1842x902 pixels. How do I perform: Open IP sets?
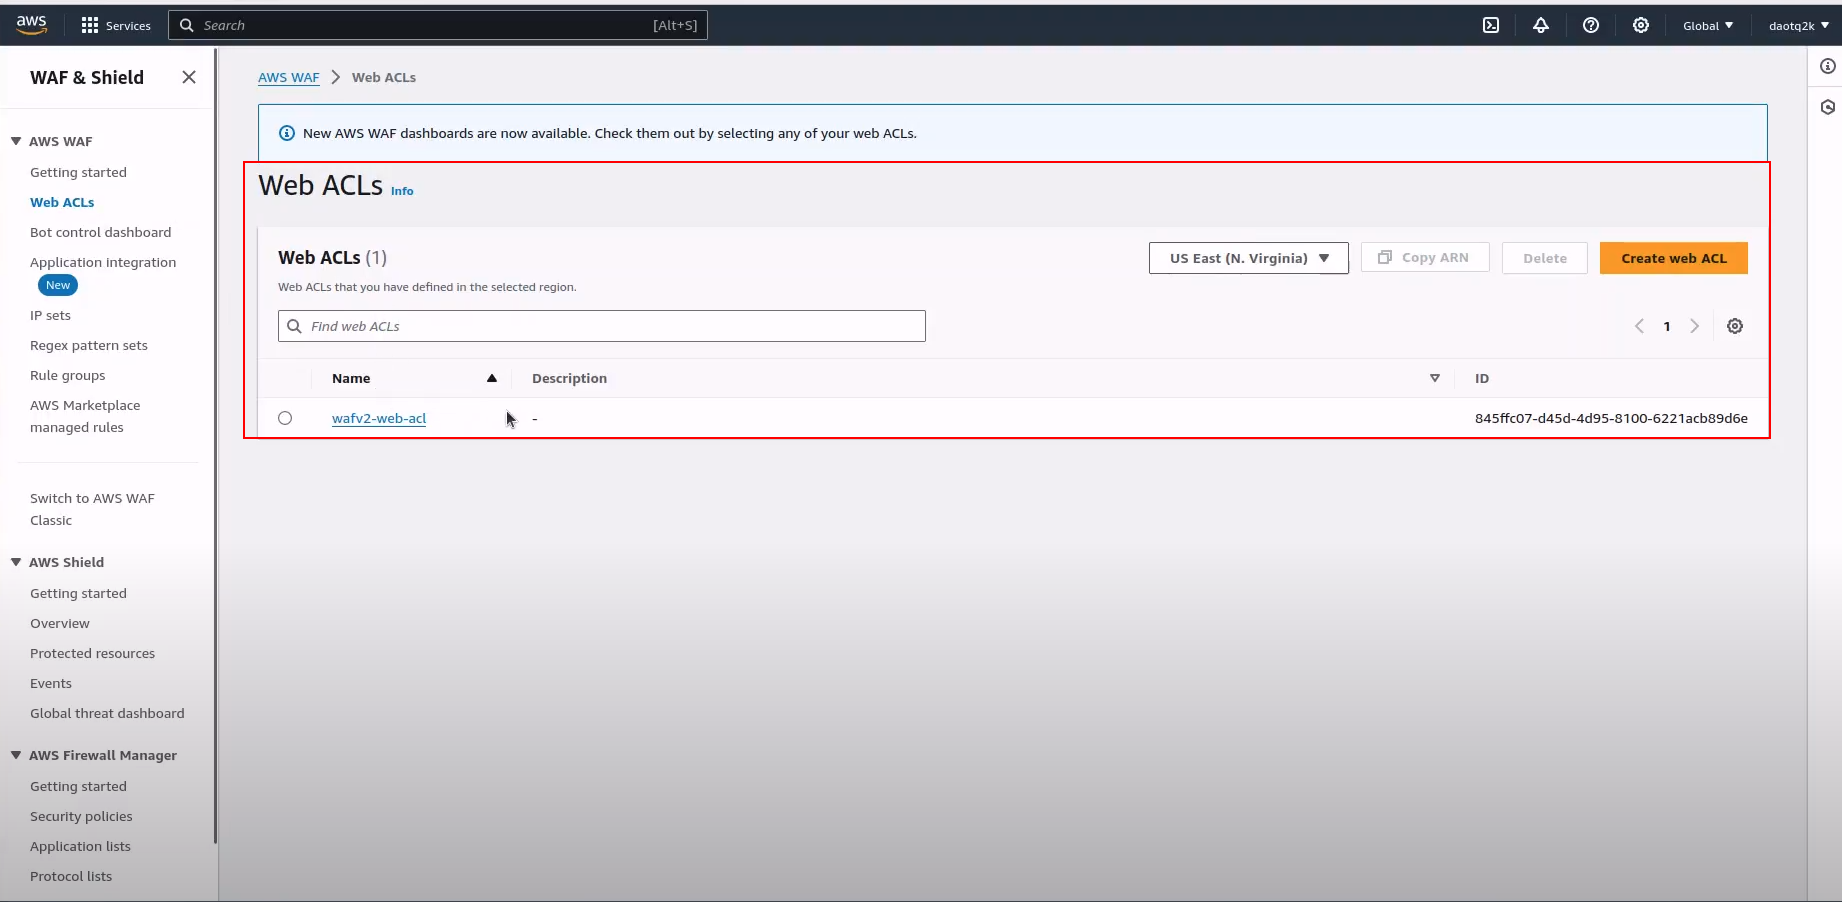pyautogui.click(x=50, y=315)
